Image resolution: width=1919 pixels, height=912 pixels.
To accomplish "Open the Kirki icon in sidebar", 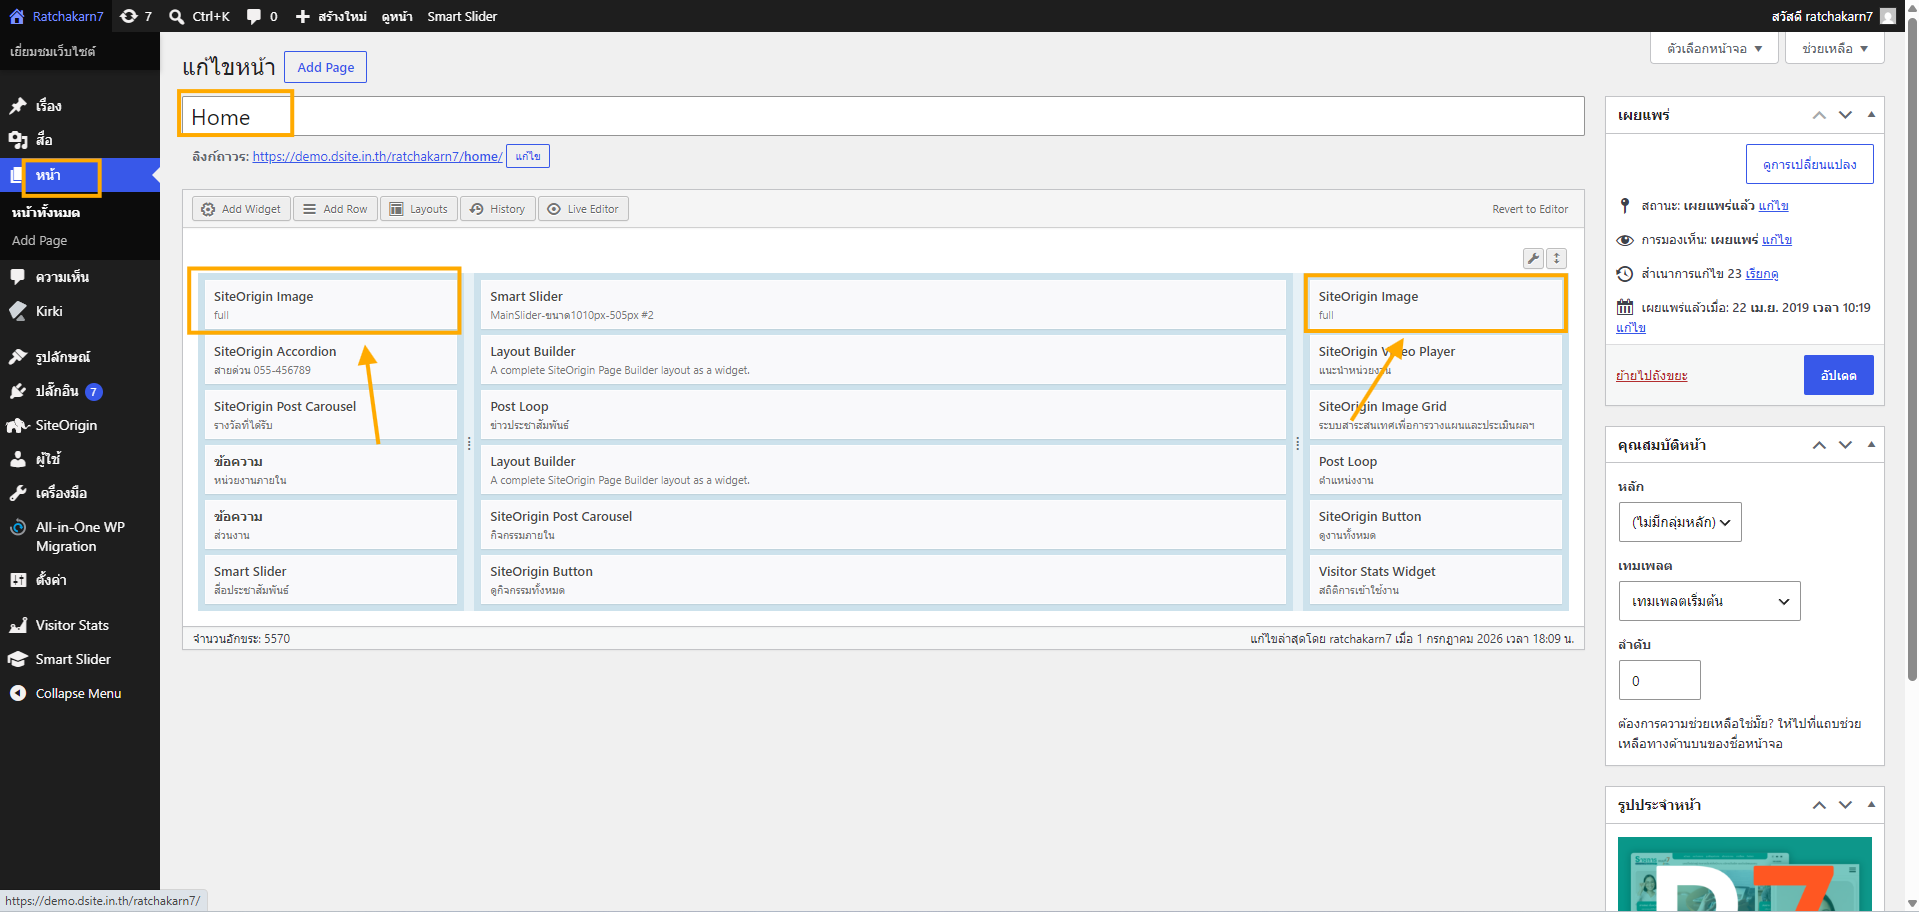I will (18, 311).
